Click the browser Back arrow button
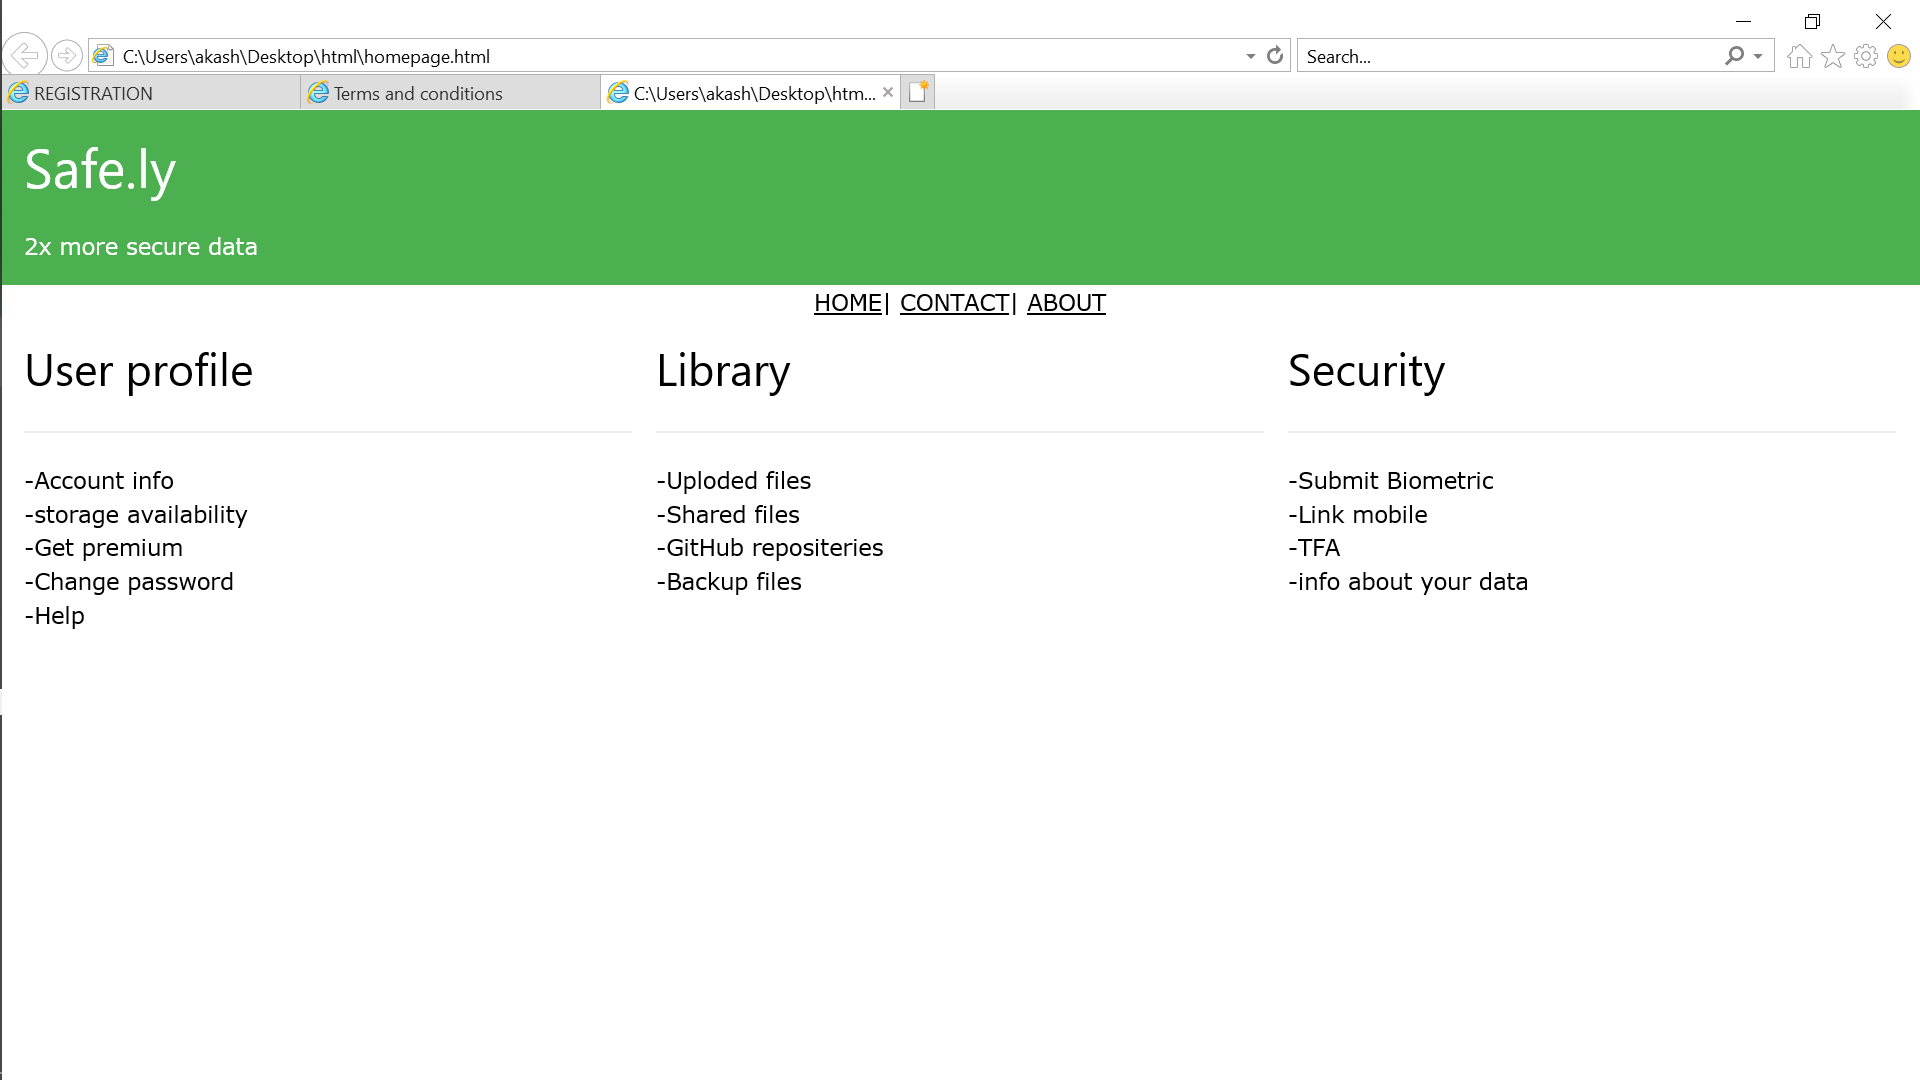This screenshot has height=1080, width=1920. [x=25, y=55]
